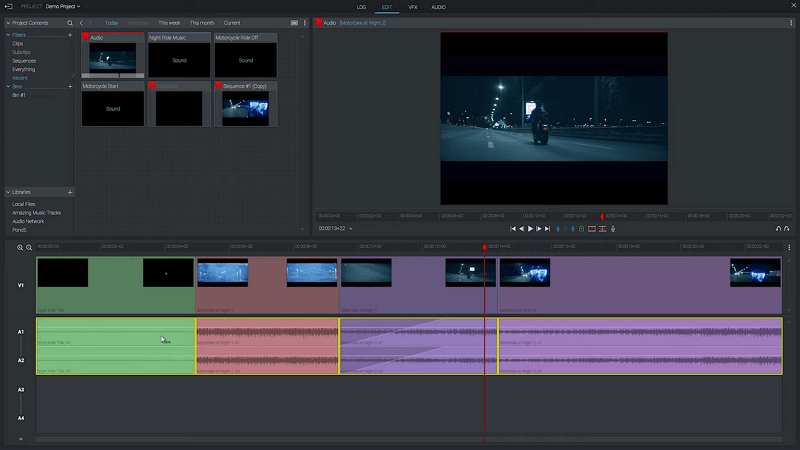Toggle the tile view icon in the bin
This screenshot has height=450, width=800.
(294, 23)
